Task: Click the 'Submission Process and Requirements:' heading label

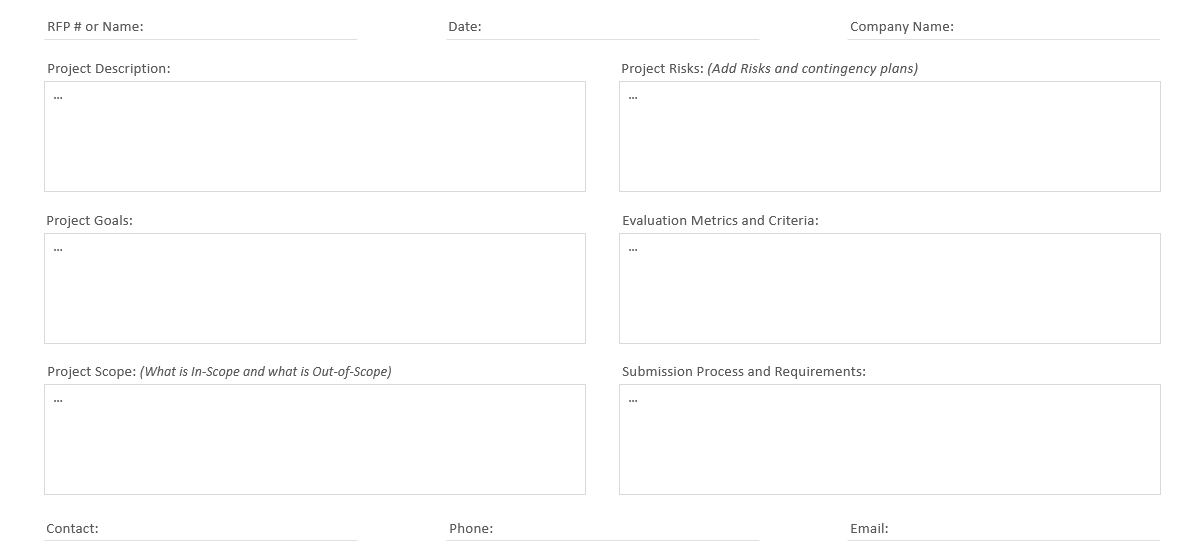Action: click(744, 372)
